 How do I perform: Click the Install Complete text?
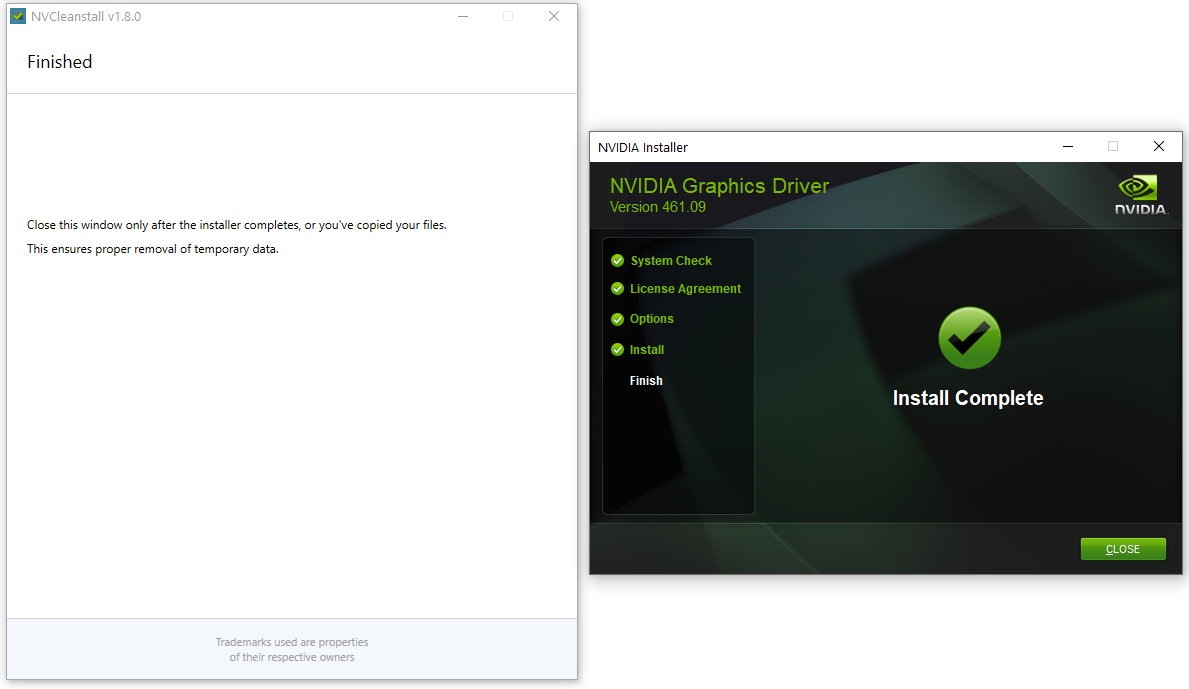968,398
